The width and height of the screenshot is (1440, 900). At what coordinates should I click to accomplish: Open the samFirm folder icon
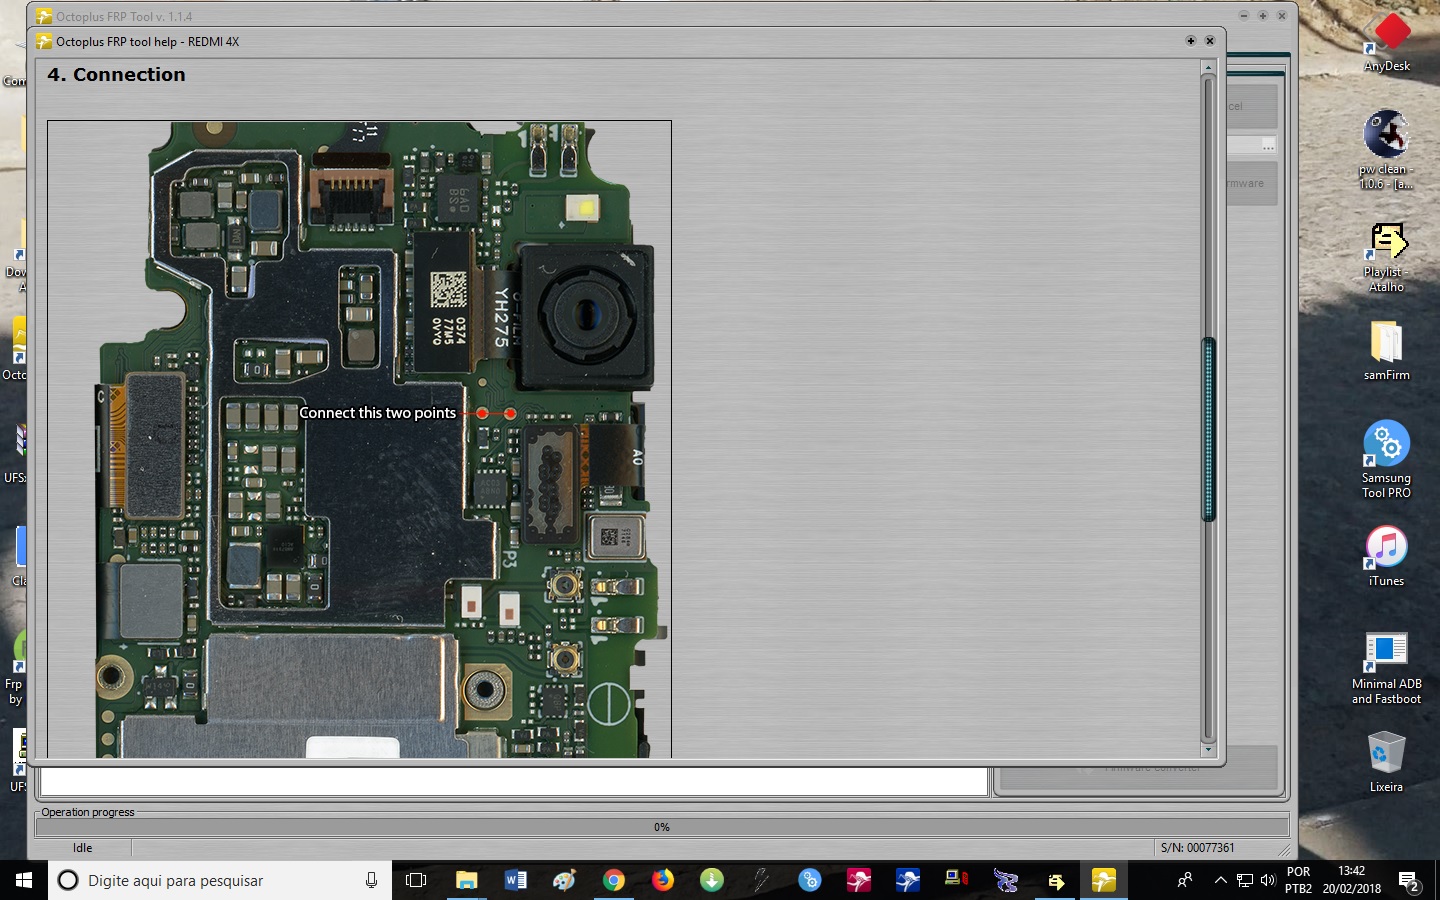click(1386, 350)
